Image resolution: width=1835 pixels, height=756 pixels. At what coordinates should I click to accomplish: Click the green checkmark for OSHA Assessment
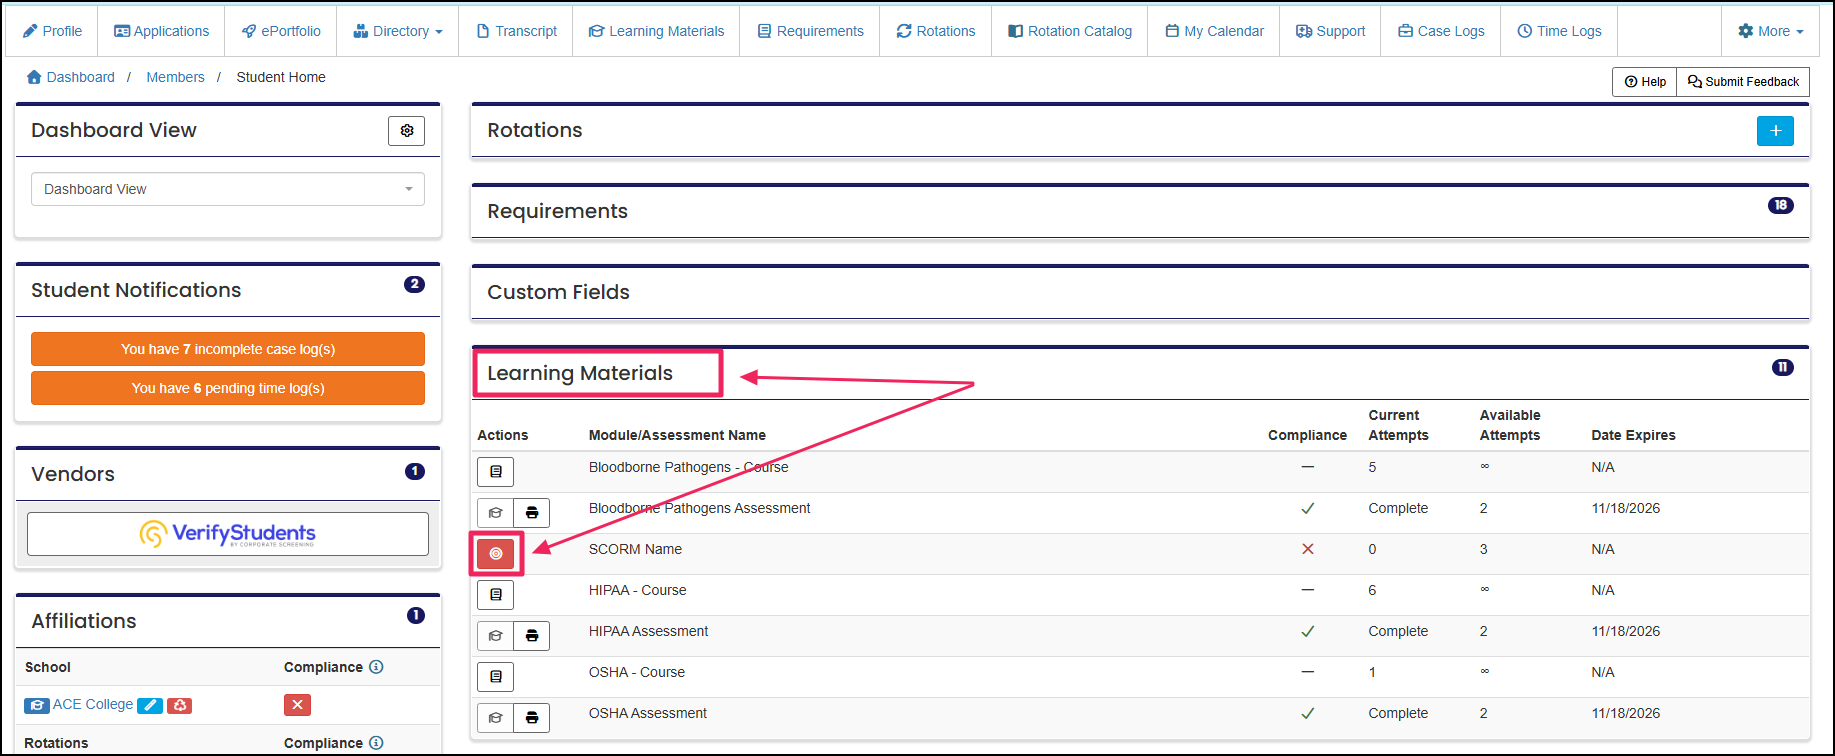click(x=1307, y=713)
